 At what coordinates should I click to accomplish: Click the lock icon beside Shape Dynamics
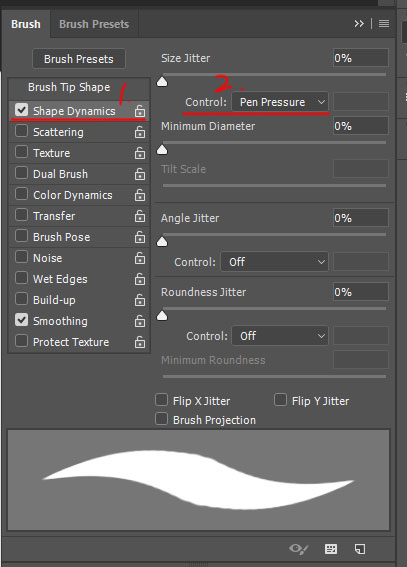[140, 111]
